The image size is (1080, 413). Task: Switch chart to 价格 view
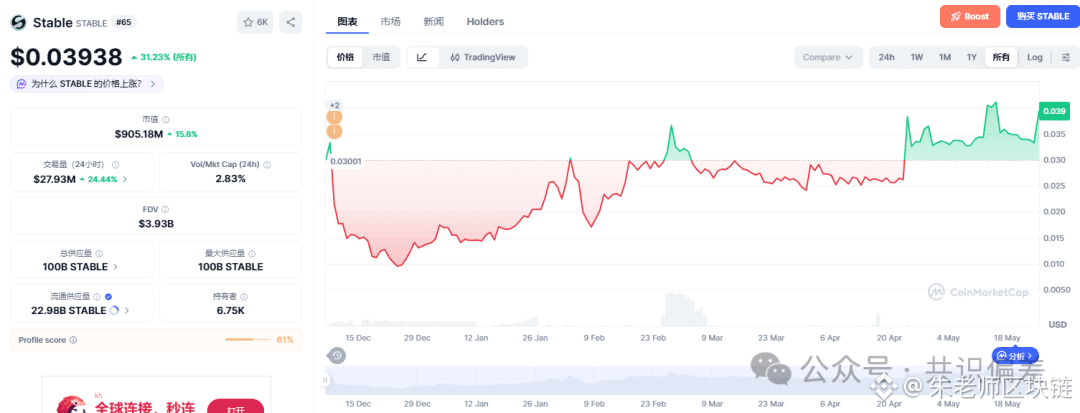pyautogui.click(x=345, y=57)
